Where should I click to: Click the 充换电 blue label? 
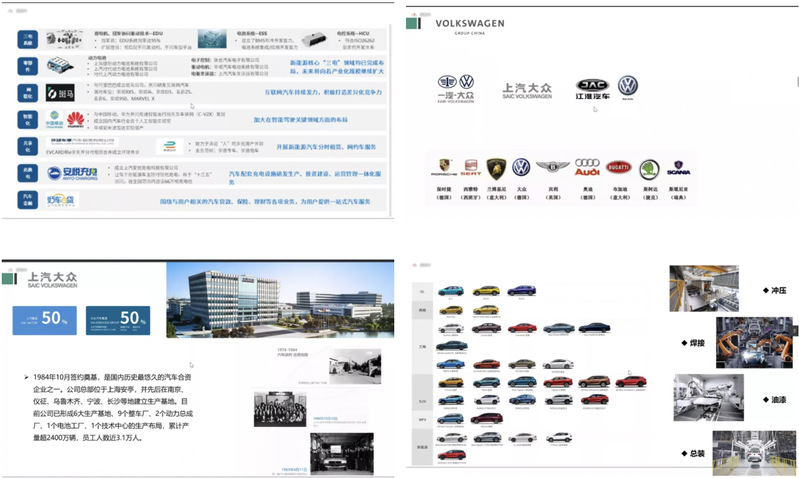(28, 173)
